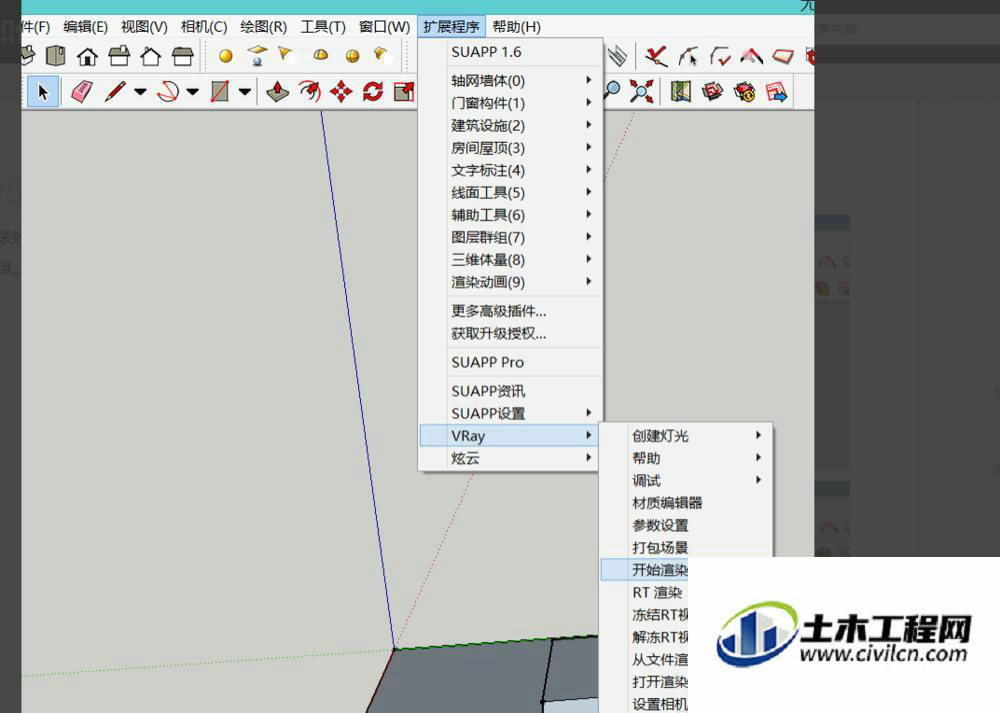Expand the 辅助工具(6) submenu
The height and width of the screenshot is (713, 1000).
pyautogui.click(x=510, y=214)
